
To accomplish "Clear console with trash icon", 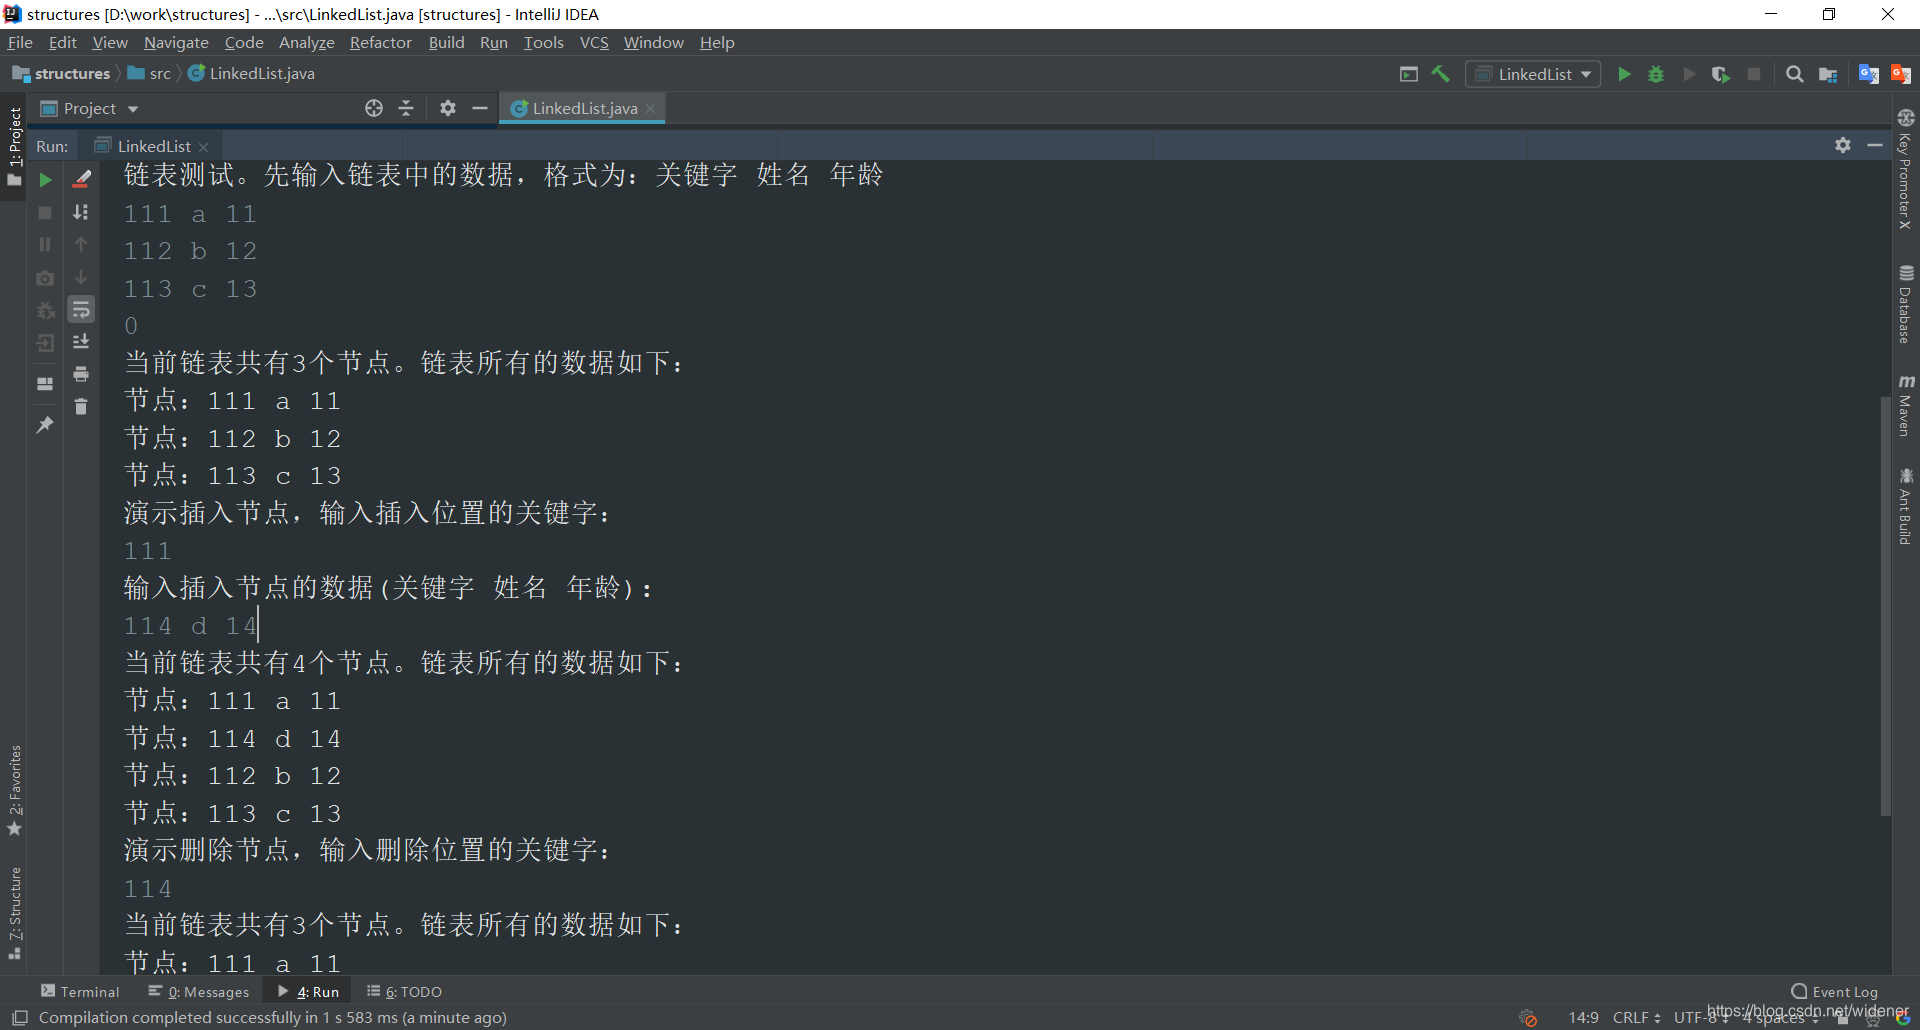I will (x=82, y=407).
